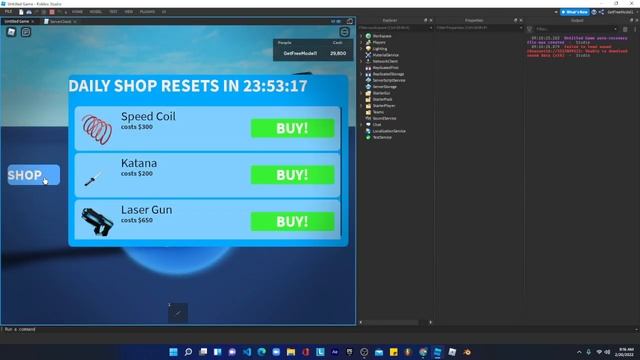The image size is (640, 360).
Task: Click the Output filter funnel icon
Action: point(529,29)
